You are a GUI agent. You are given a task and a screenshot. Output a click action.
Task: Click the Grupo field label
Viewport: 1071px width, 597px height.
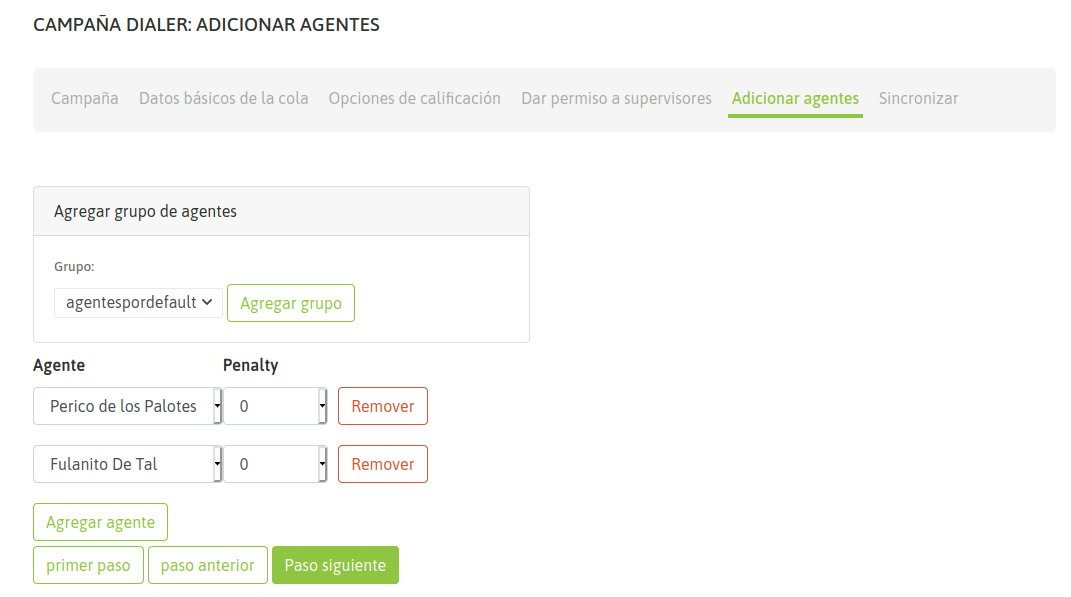(74, 267)
